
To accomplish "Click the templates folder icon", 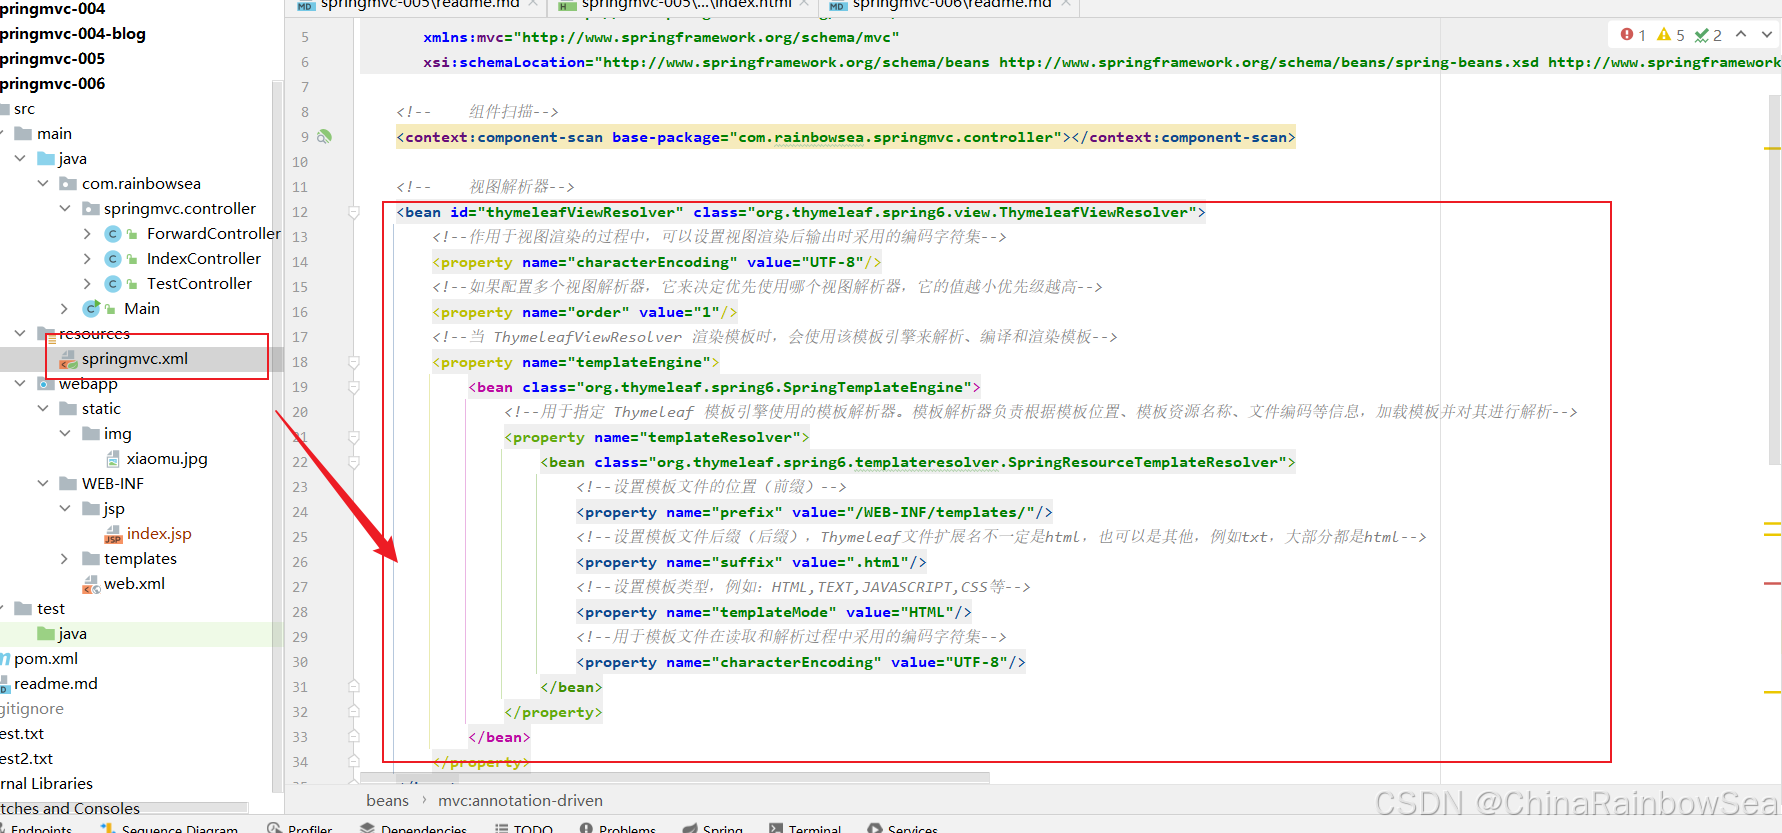I will point(90,559).
